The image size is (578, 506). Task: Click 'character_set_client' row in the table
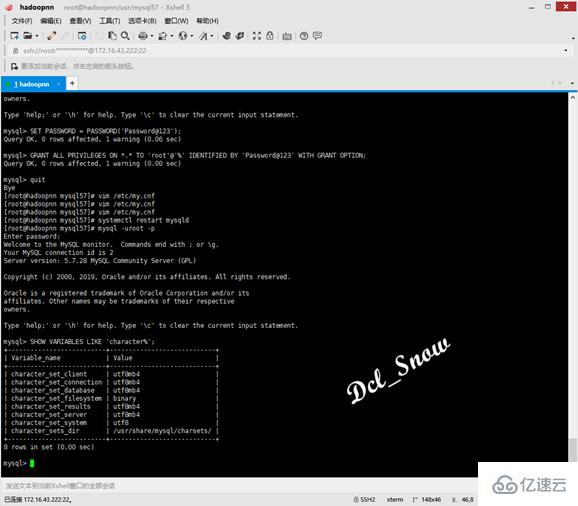49,374
